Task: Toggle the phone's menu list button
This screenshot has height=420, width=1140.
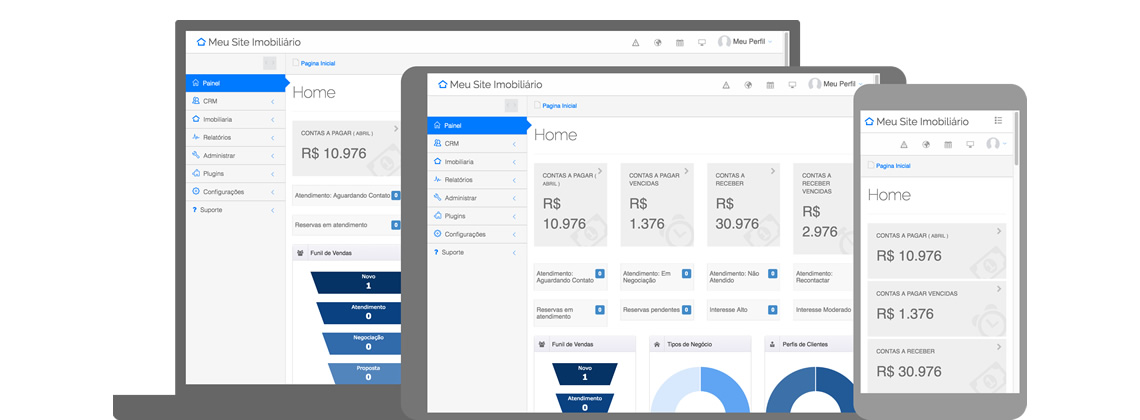Action: click(998, 120)
